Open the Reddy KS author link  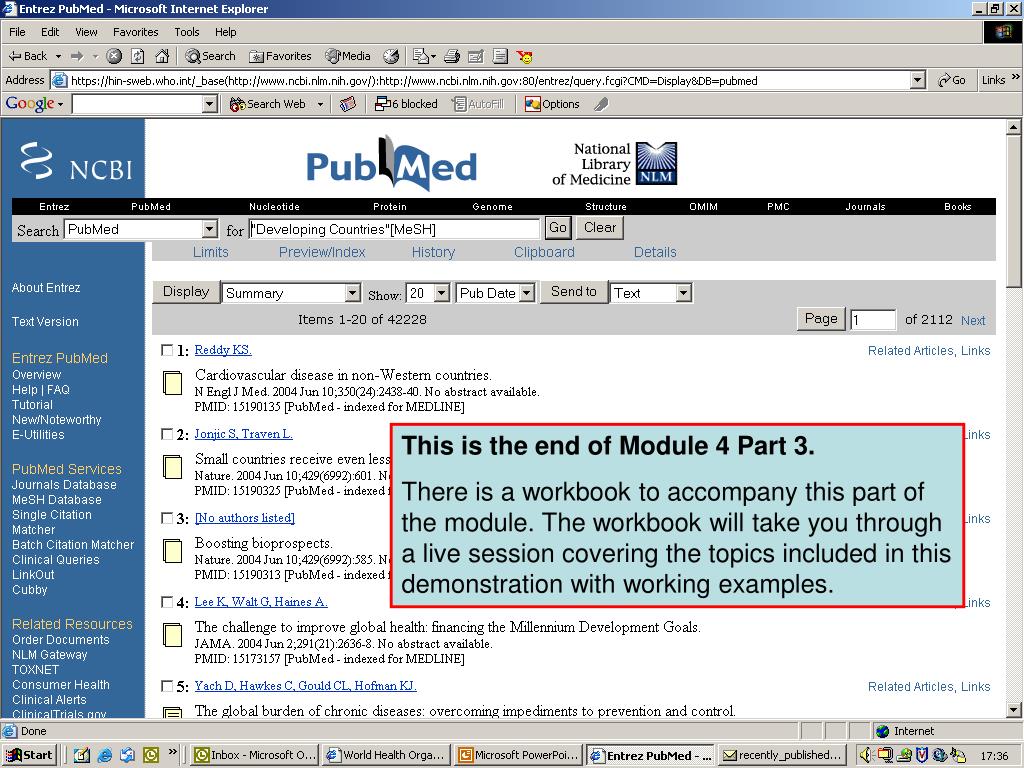coord(223,350)
